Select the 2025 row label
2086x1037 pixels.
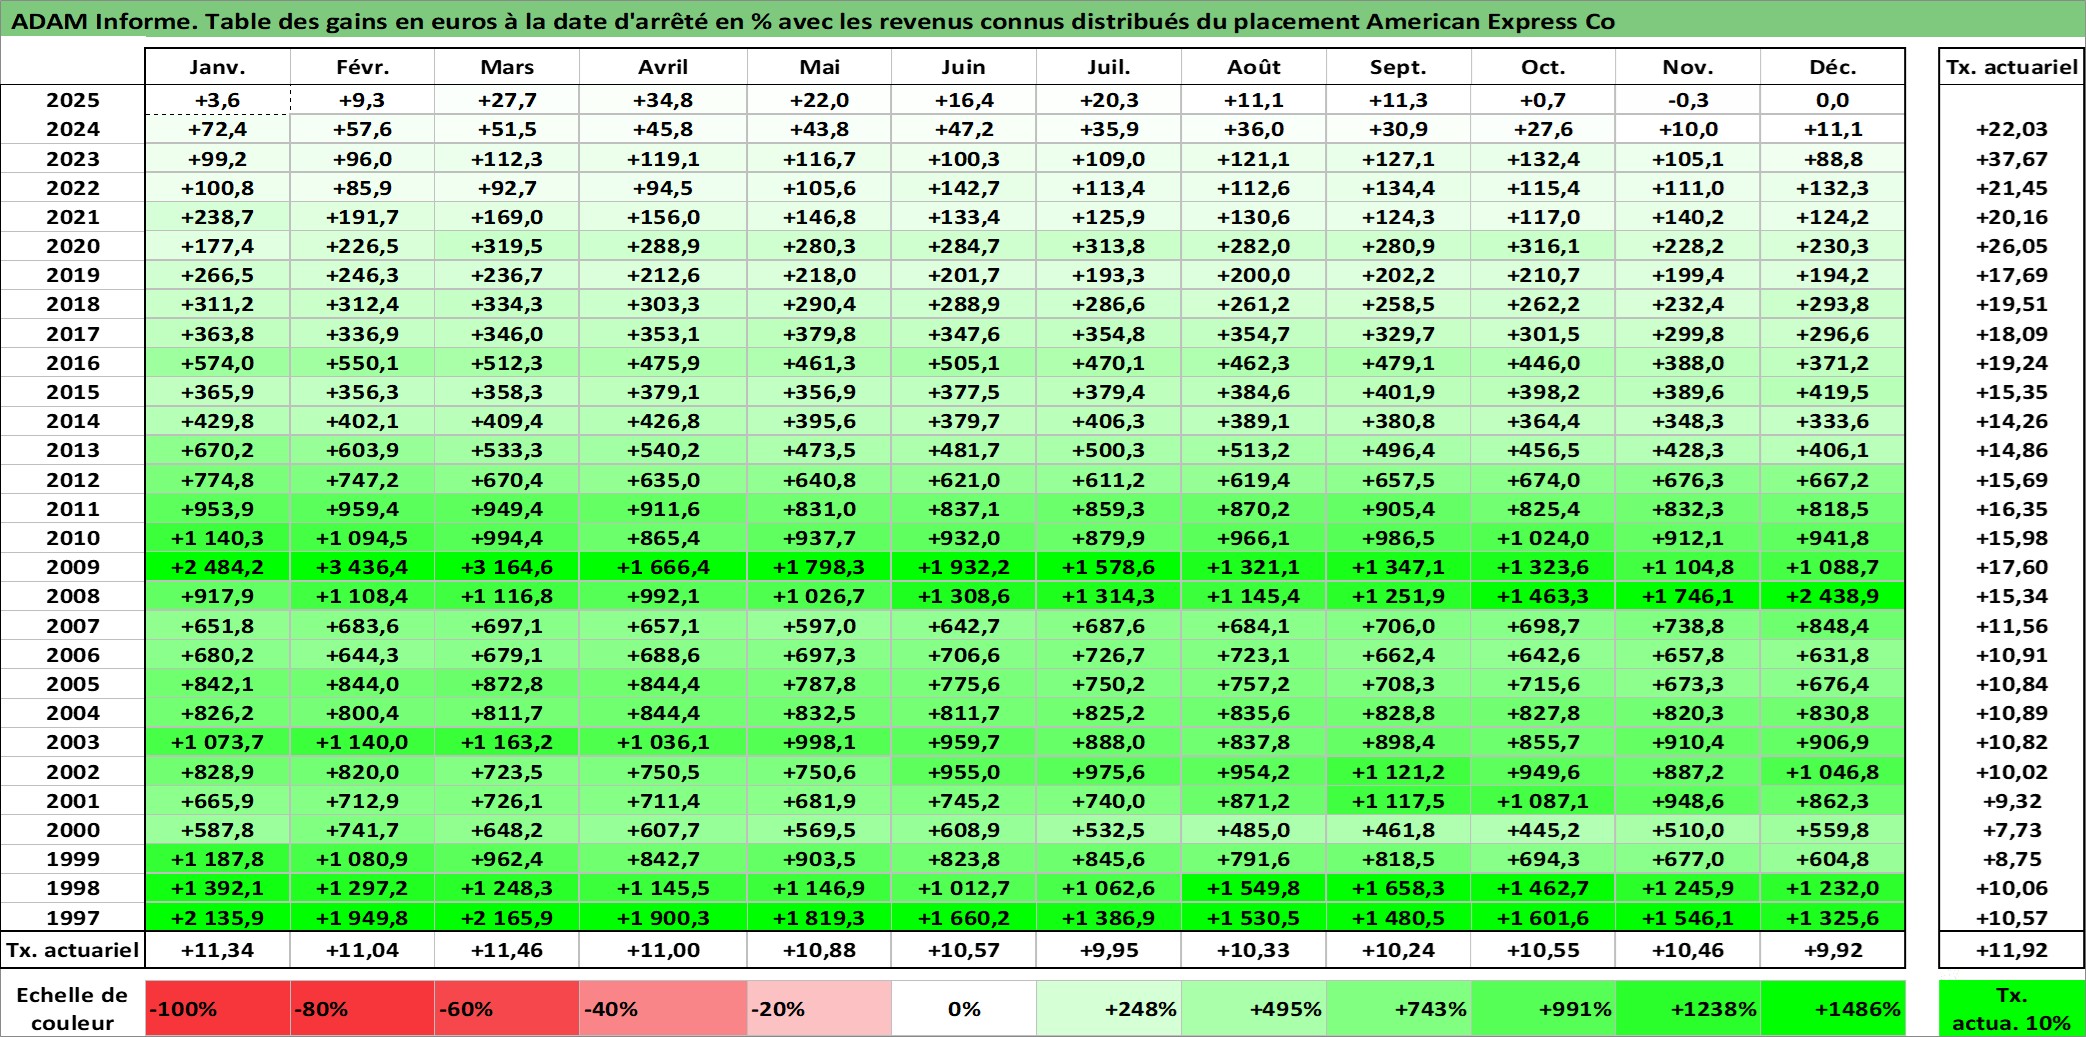[73, 100]
